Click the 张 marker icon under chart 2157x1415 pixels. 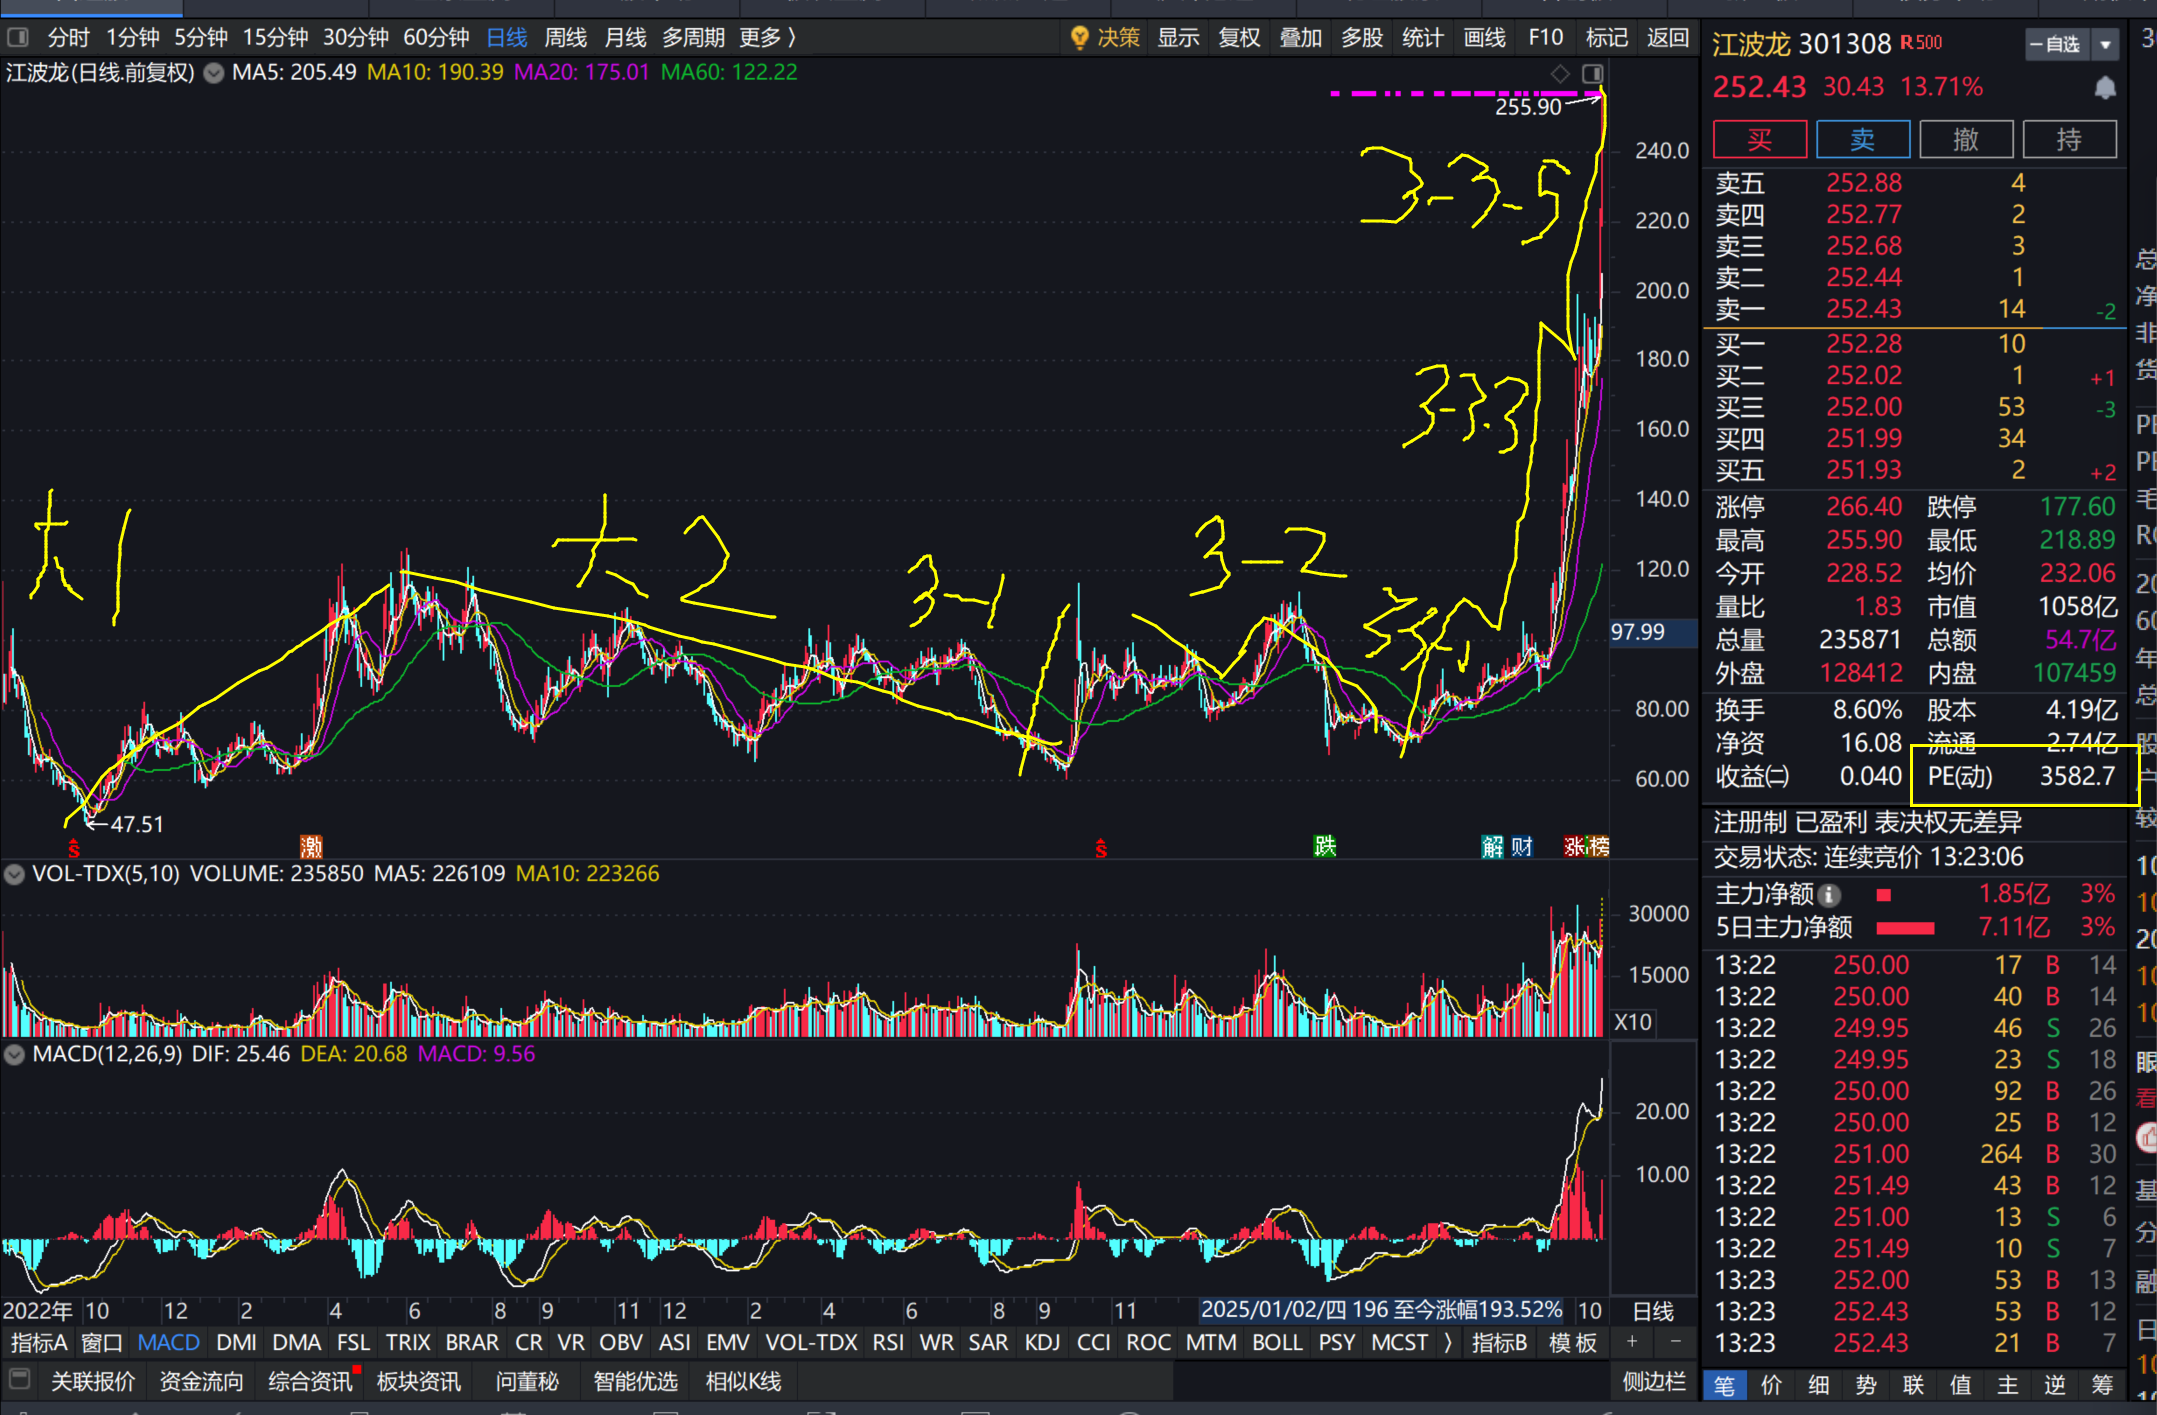pyautogui.click(x=1575, y=847)
